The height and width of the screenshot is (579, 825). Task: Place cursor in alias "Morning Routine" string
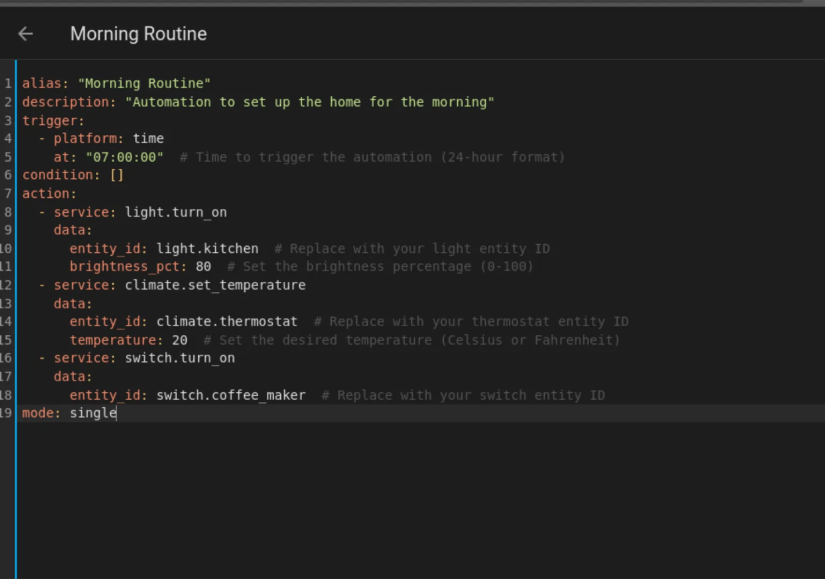tap(144, 83)
